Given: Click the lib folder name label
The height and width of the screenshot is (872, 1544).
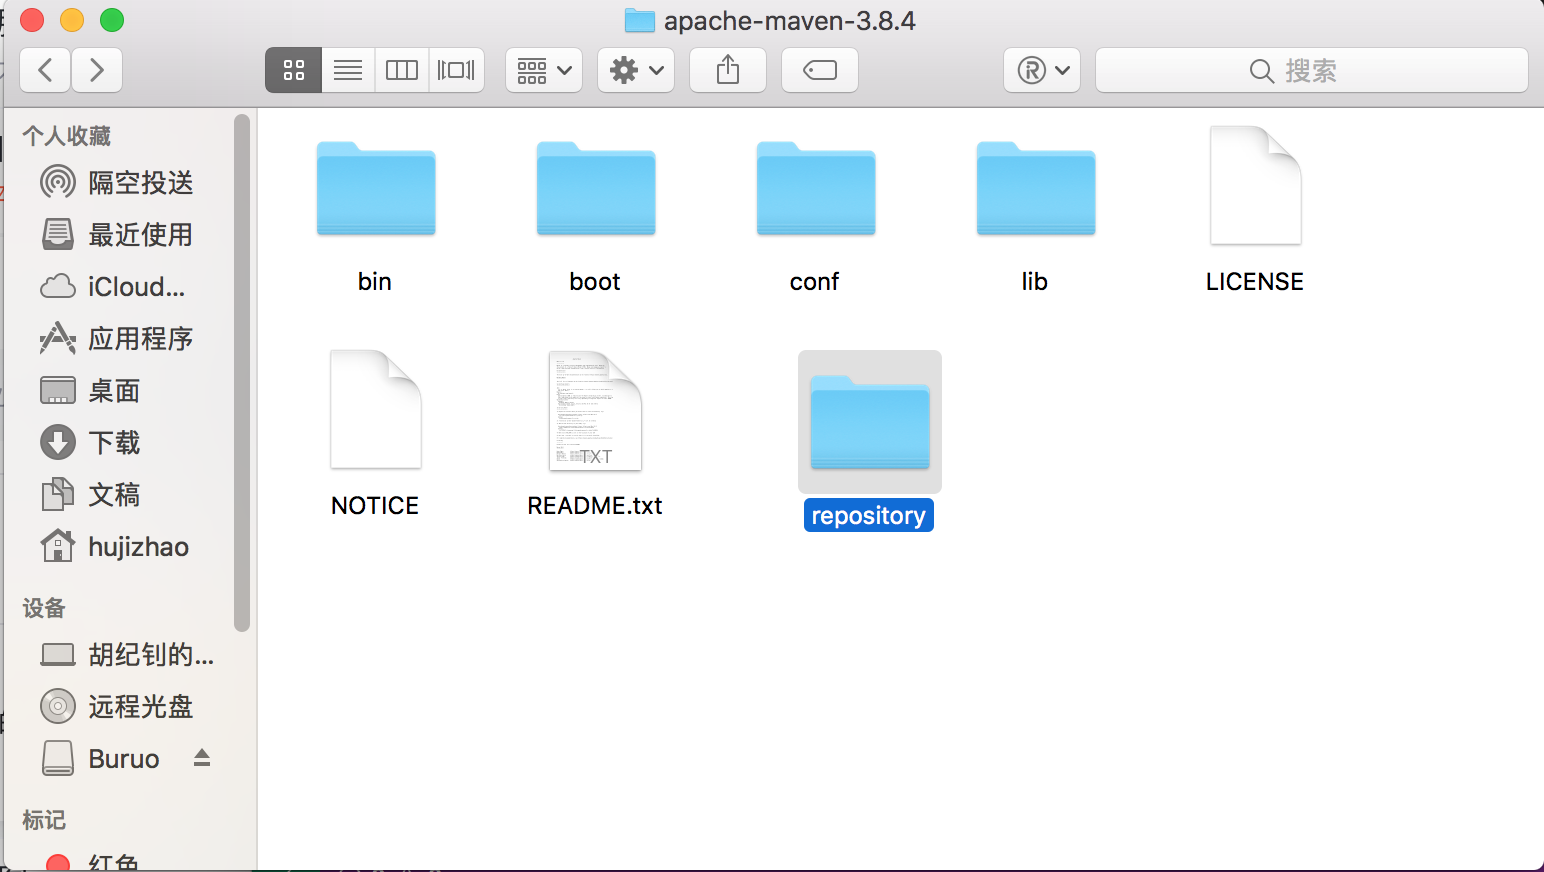Looking at the screenshot, I should (1035, 282).
